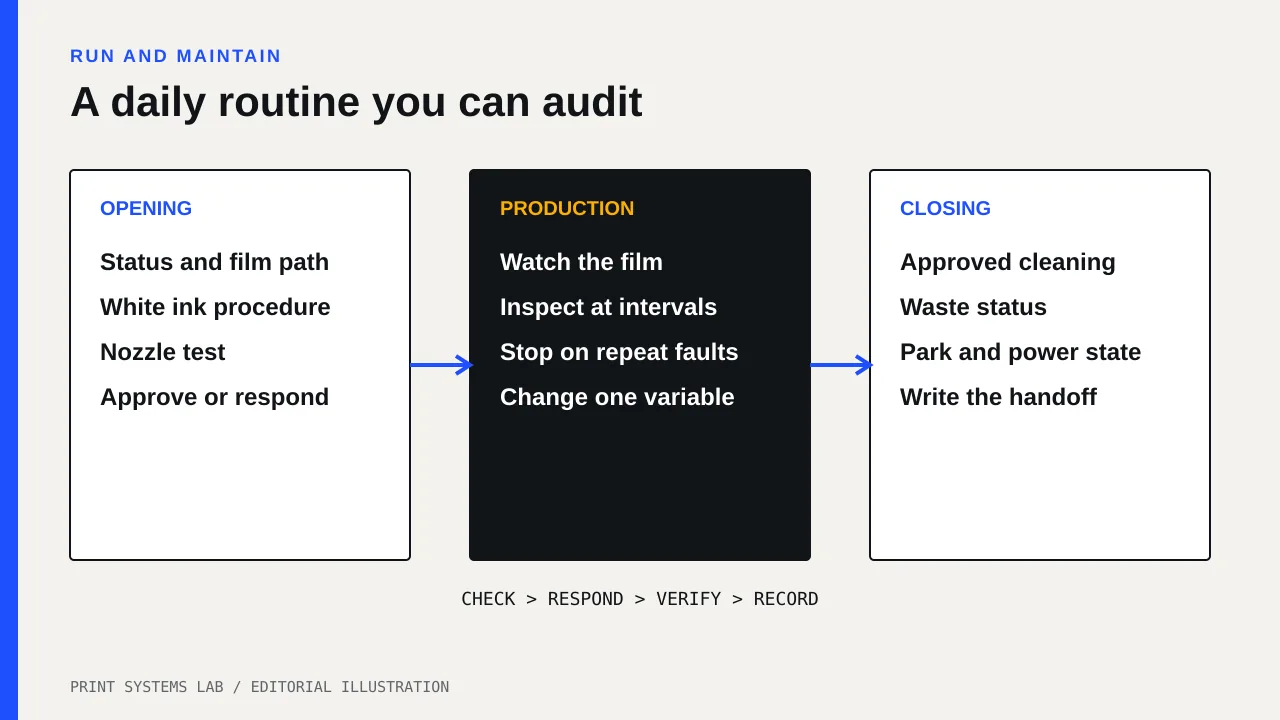Select the title "A daily routine you can audit"
The image size is (1280, 720).
[356, 102]
